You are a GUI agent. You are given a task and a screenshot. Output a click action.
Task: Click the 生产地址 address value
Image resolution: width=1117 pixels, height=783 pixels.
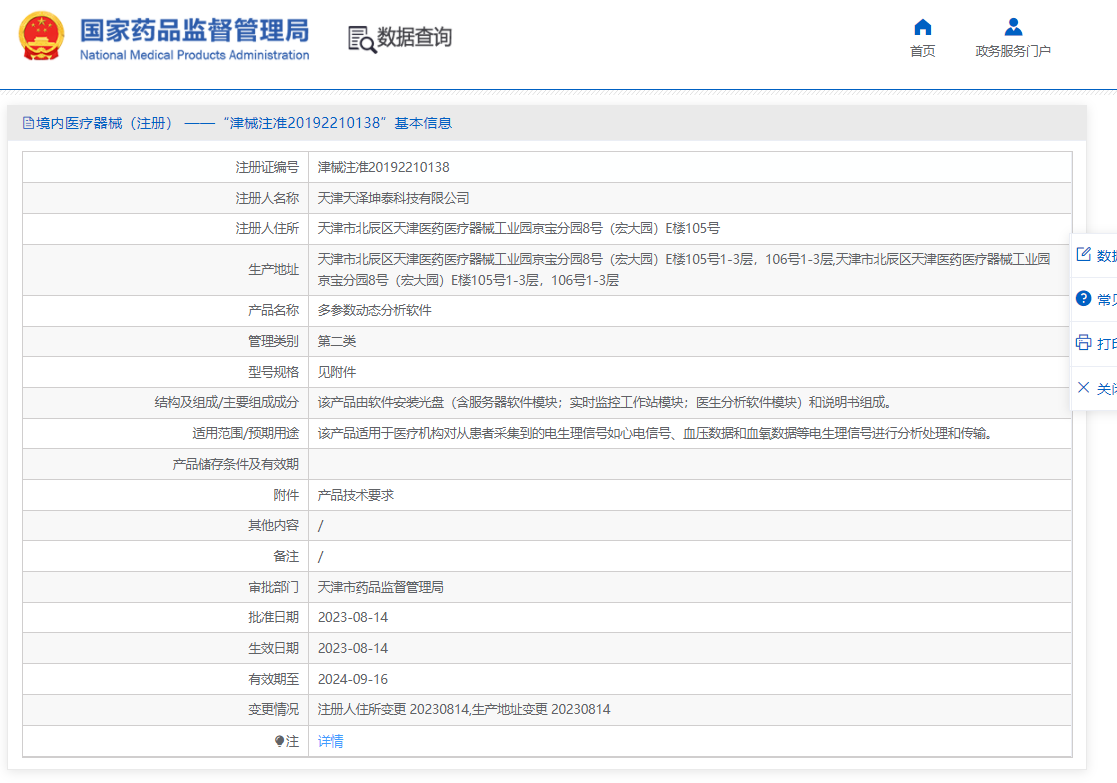click(x=684, y=270)
